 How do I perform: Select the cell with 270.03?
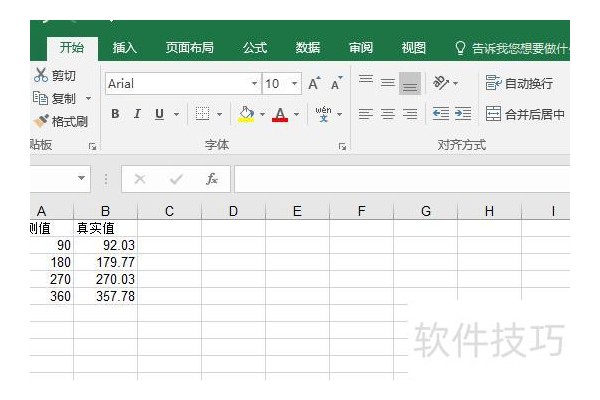[x=105, y=279]
